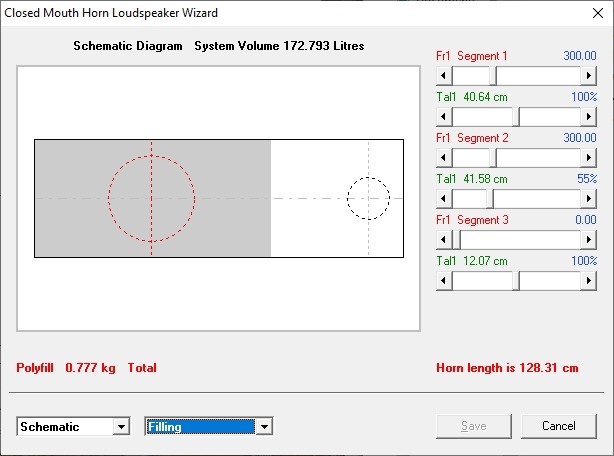Click the Save button
The image size is (614, 456).
point(474,426)
